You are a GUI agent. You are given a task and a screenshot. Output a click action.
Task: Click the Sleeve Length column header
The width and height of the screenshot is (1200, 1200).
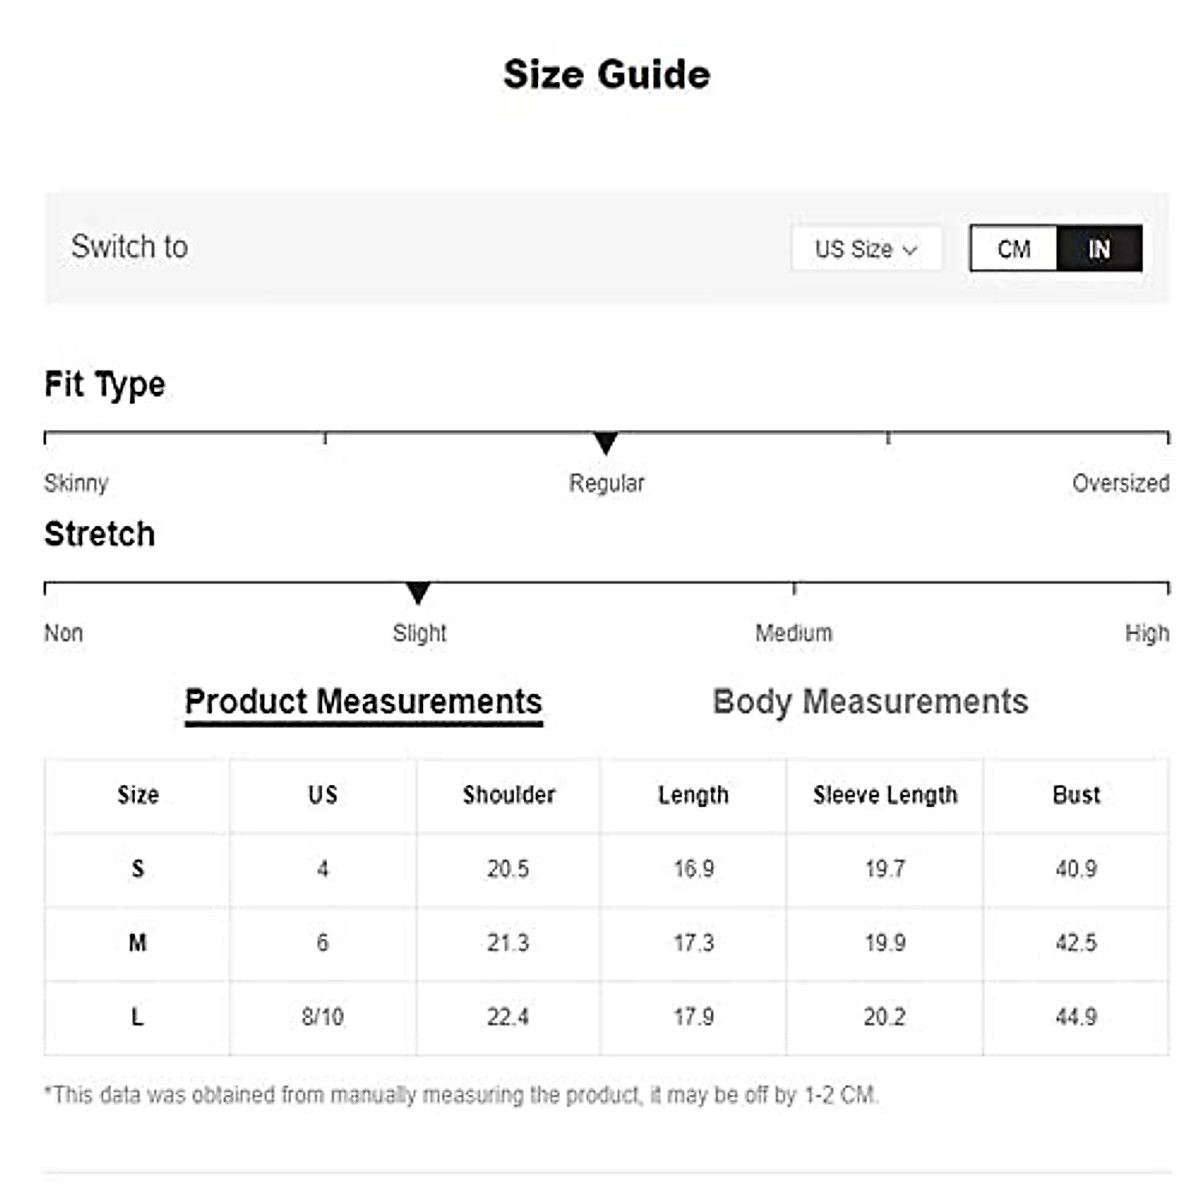click(885, 795)
